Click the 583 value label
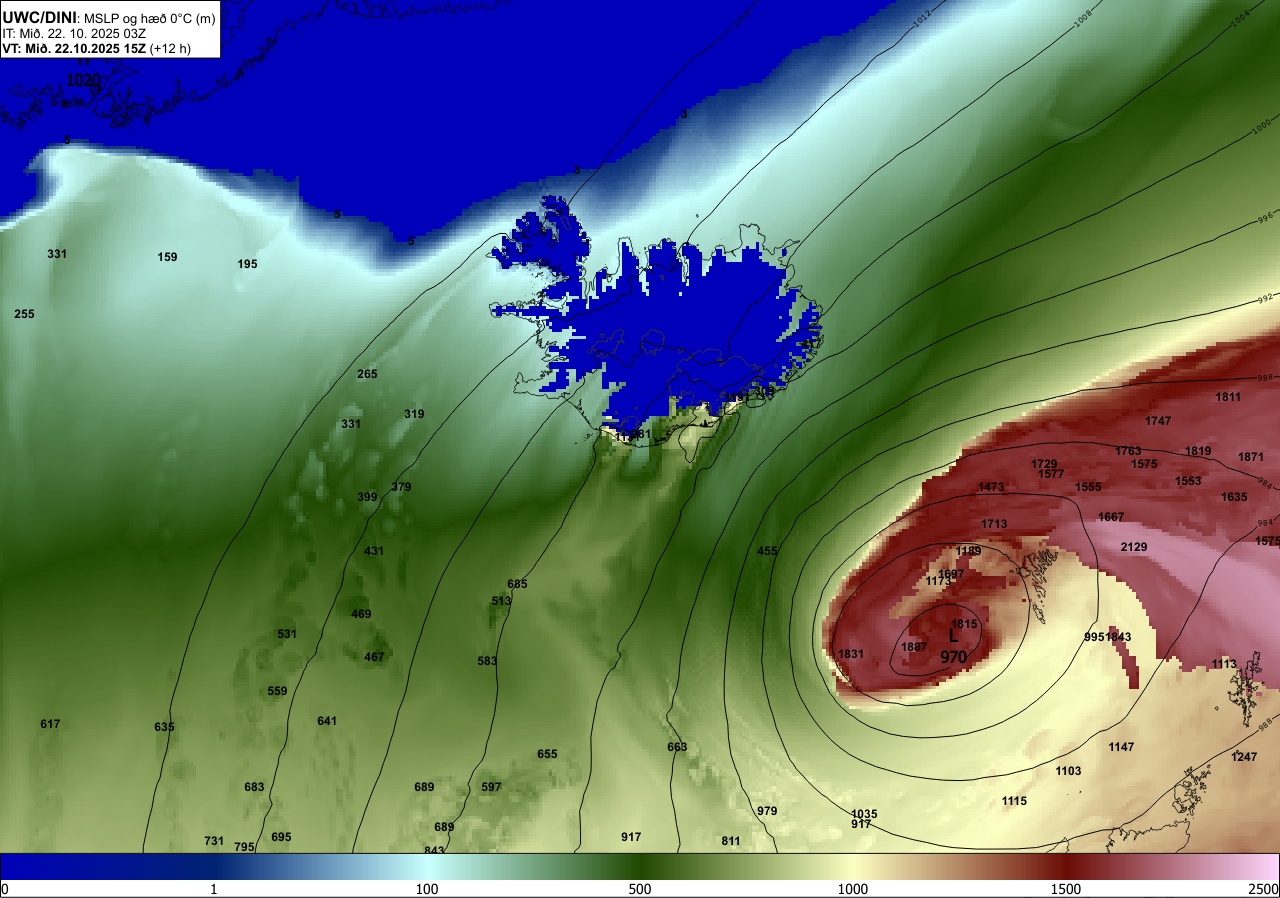 pyautogui.click(x=487, y=661)
